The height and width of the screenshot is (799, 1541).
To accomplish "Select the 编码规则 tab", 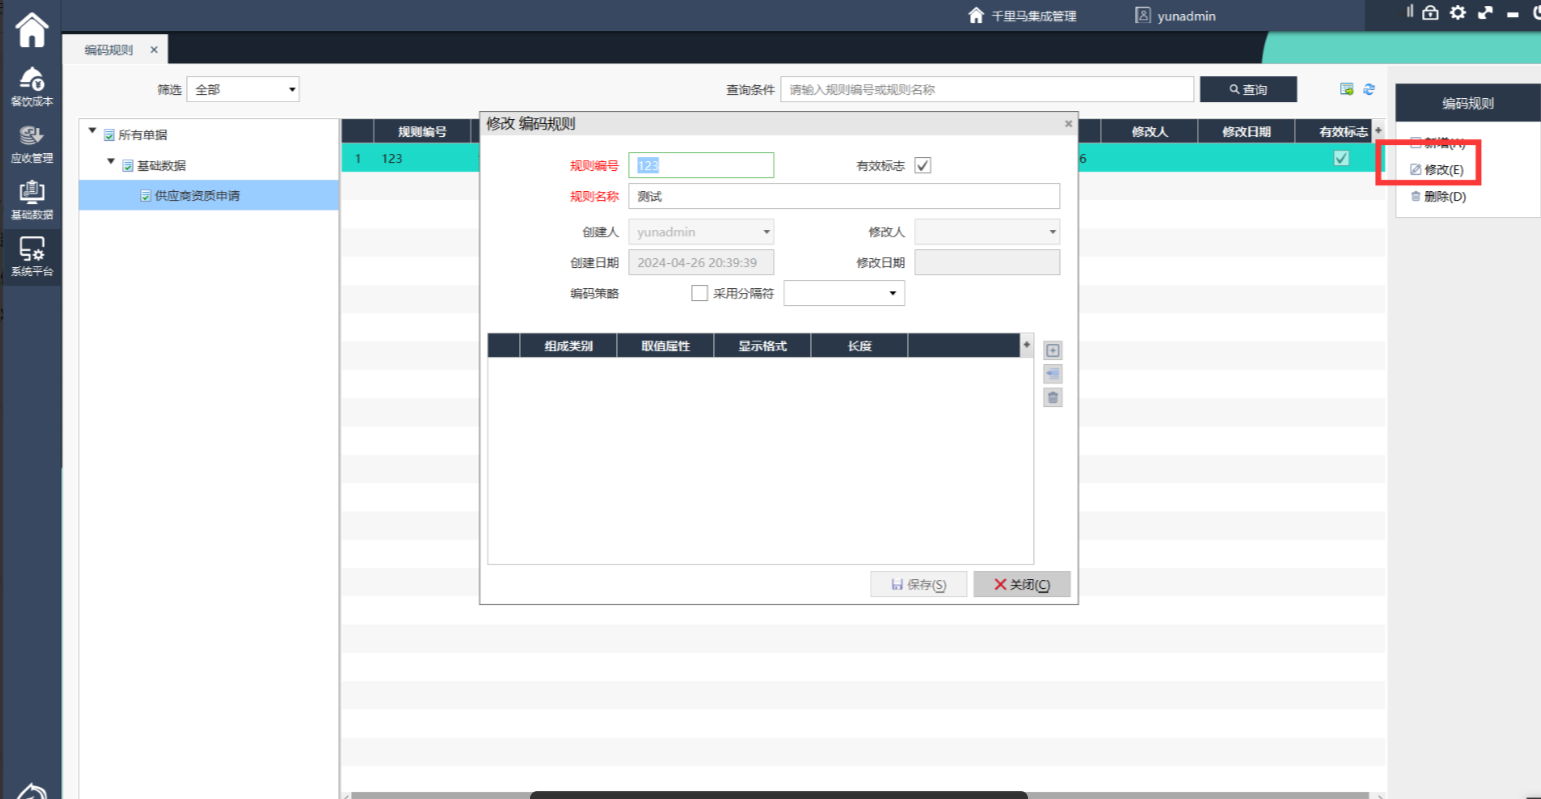I will point(109,50).
